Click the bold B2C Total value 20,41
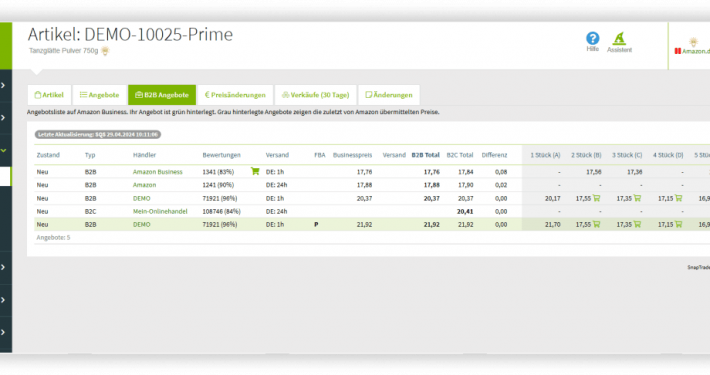Screen dimensions: 710x375 [x=465, y=211]
